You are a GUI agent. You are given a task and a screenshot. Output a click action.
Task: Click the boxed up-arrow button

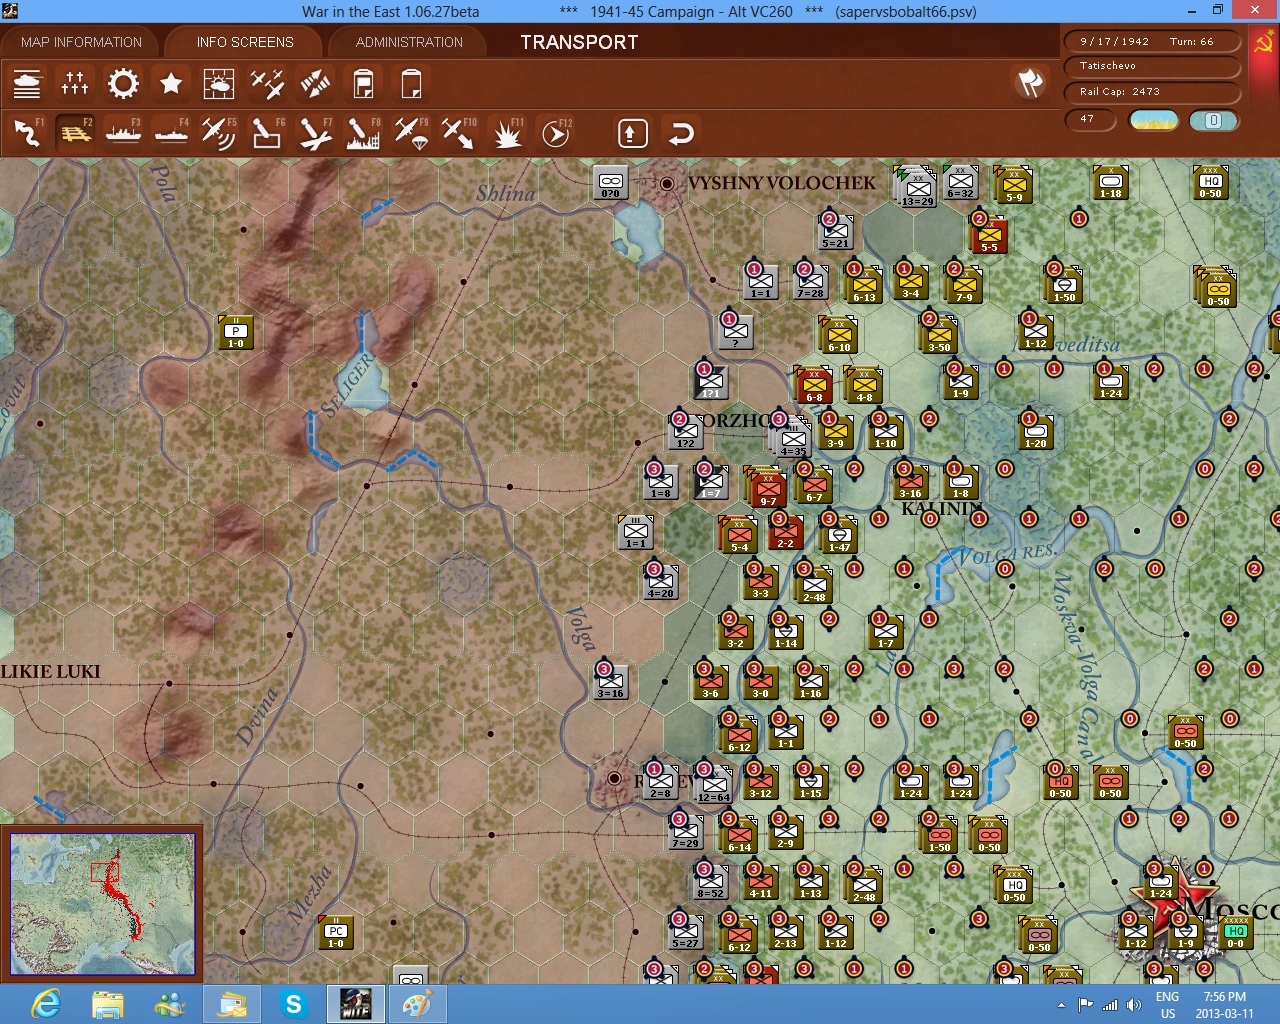coord(633,133)
